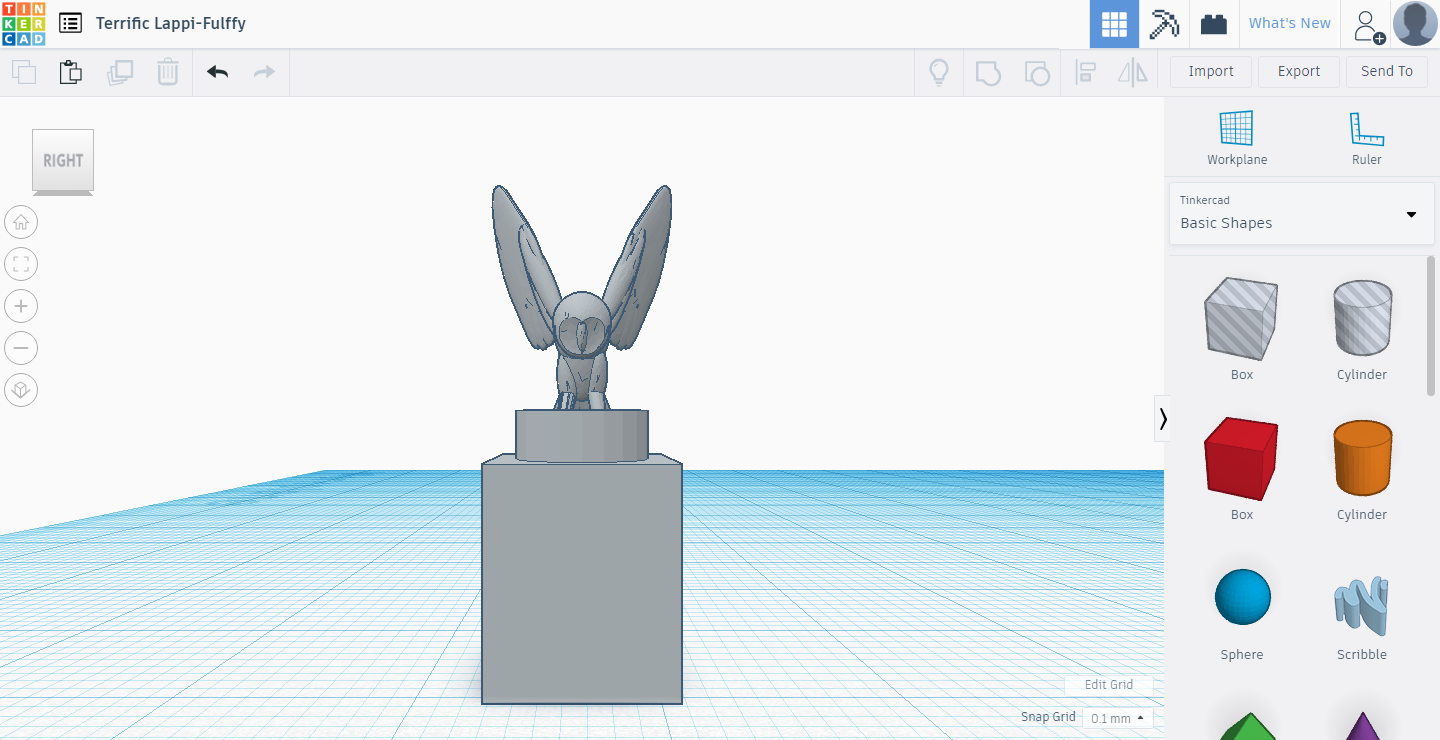The height and width of the screenshot is (740, 1440).
Task: Open the Blocks pickaxe mode
Action: point(1164,24)
